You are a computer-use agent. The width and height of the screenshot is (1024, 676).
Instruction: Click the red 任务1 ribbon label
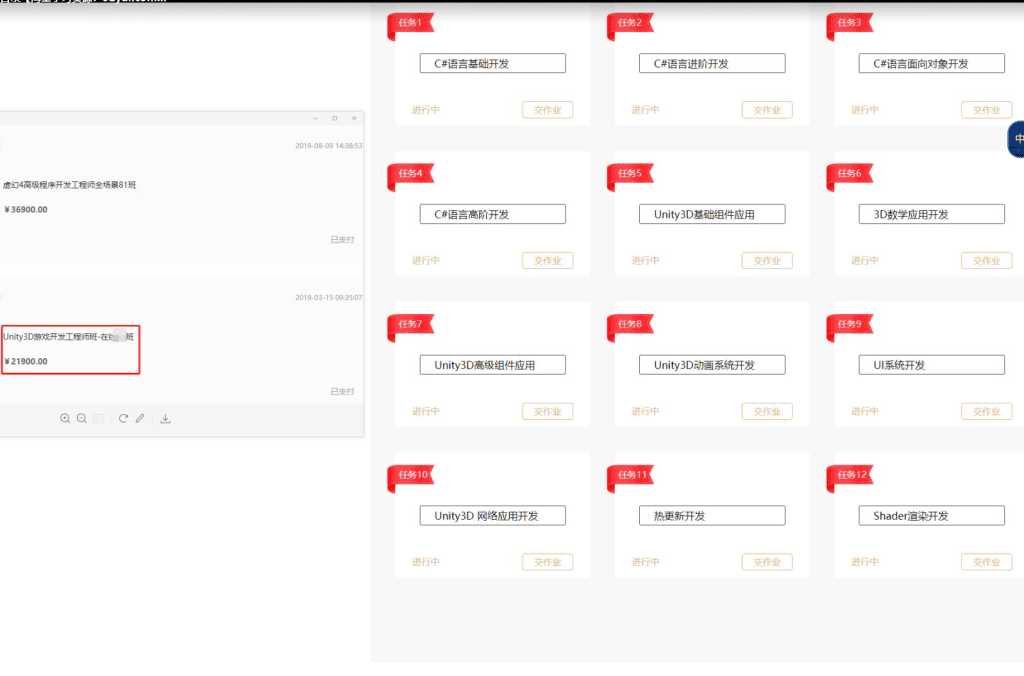pos(411,23)
